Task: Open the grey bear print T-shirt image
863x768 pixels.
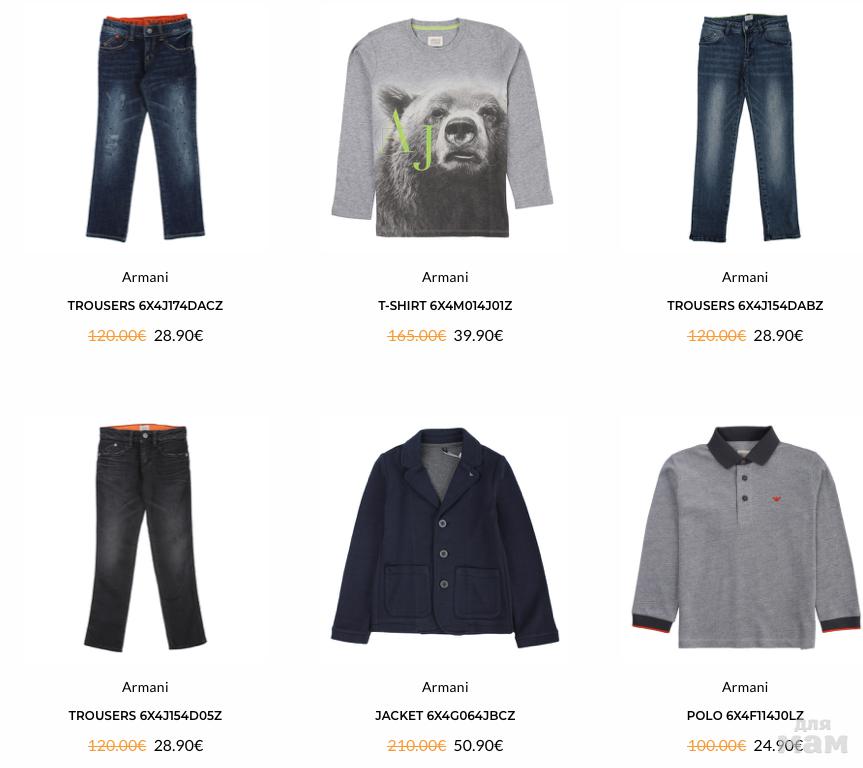Action: point(442,128)
